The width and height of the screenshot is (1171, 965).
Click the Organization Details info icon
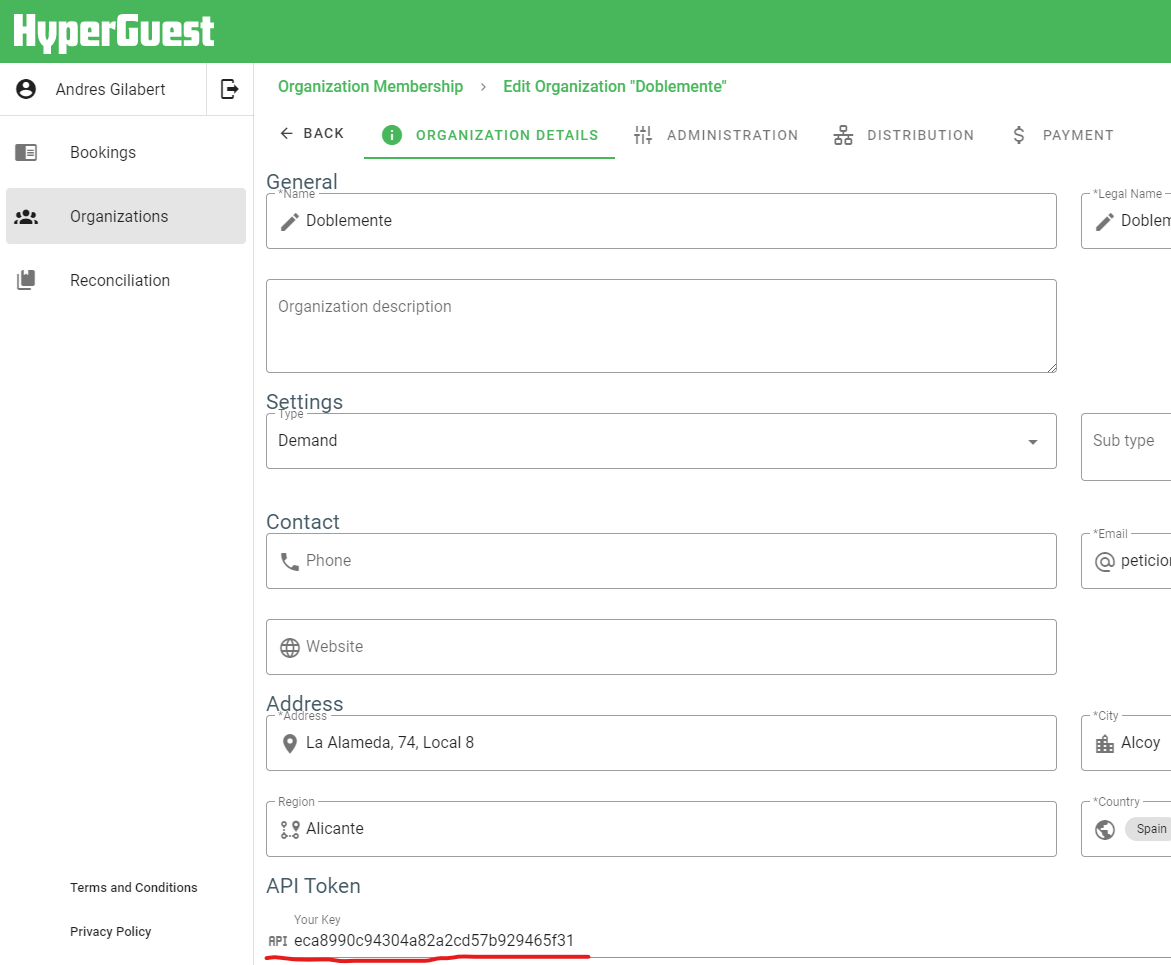point(392,135)
